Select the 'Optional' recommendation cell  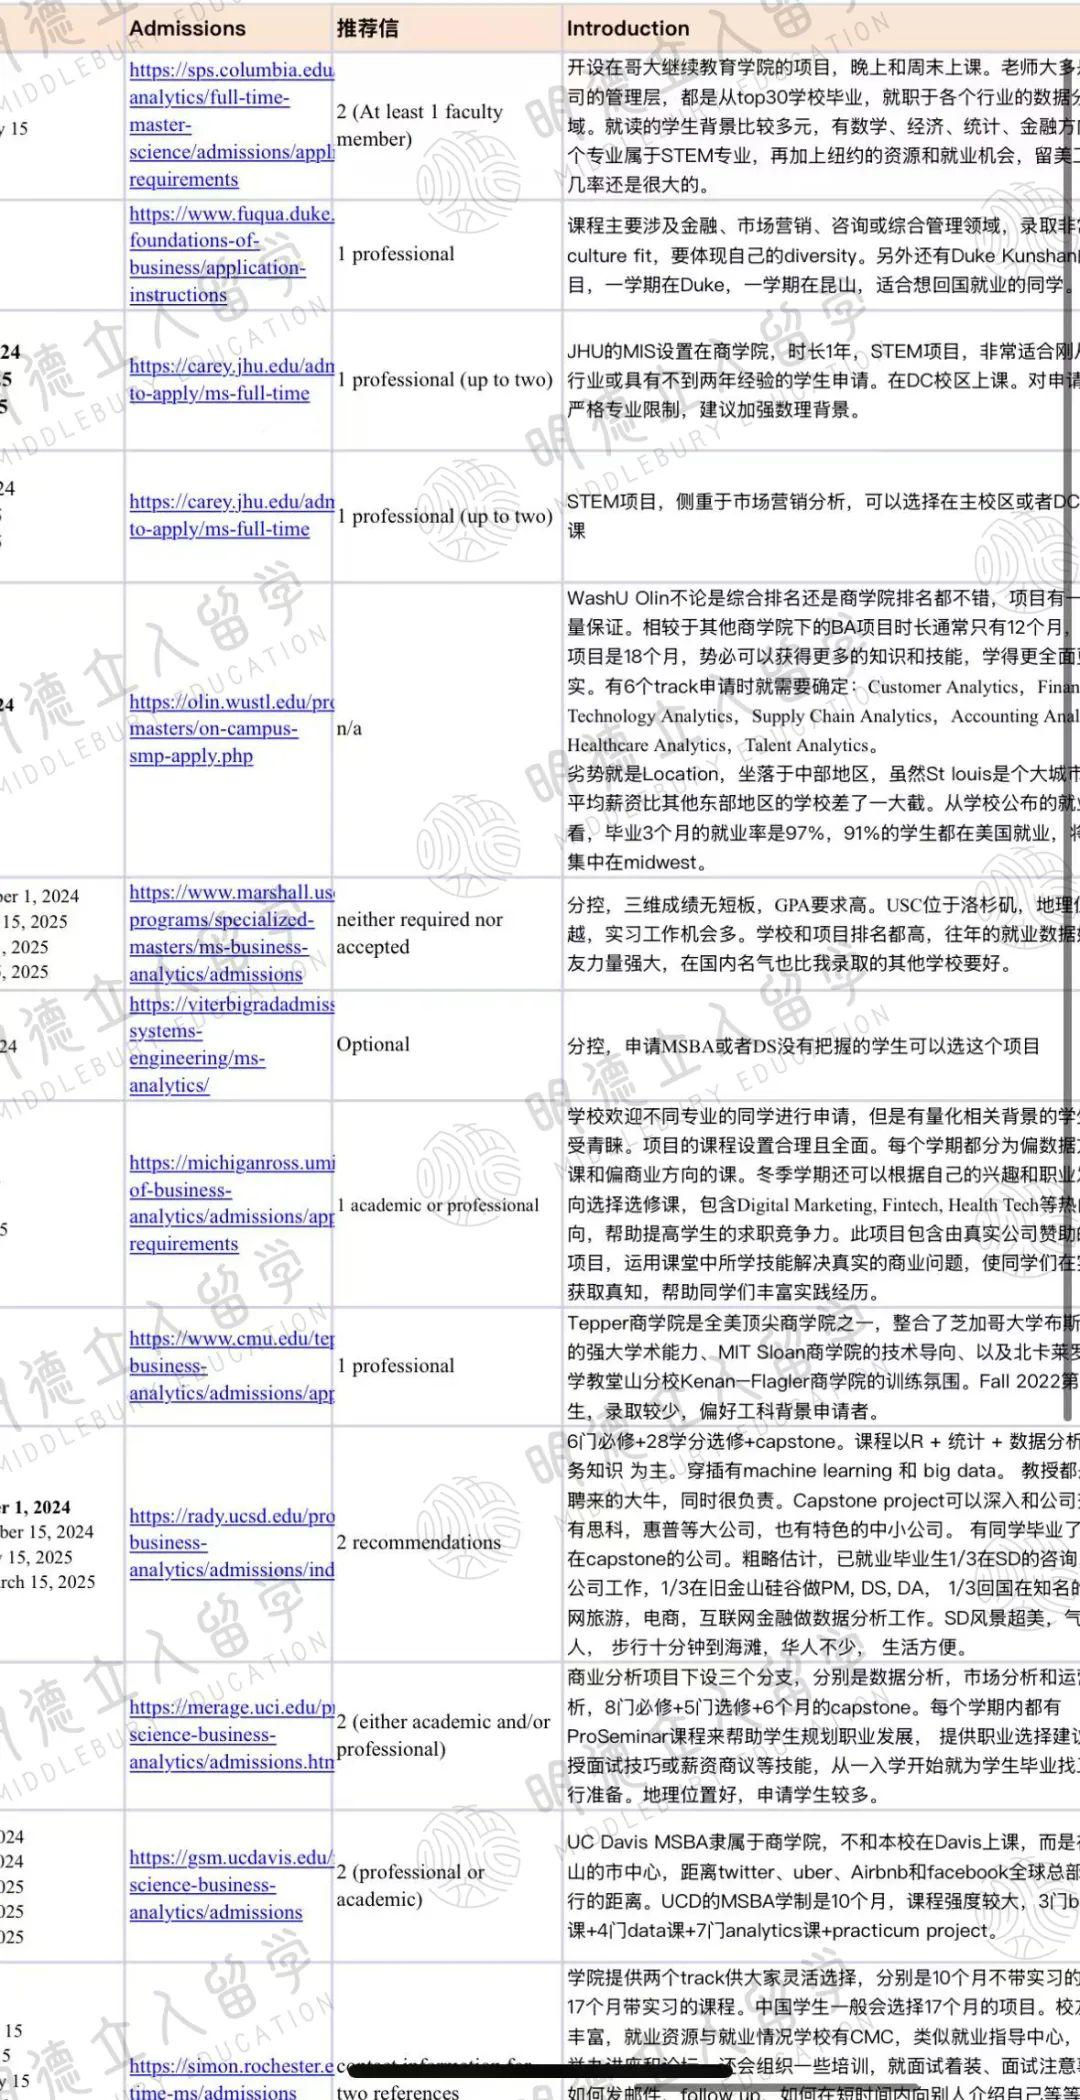click(446, 1044)
